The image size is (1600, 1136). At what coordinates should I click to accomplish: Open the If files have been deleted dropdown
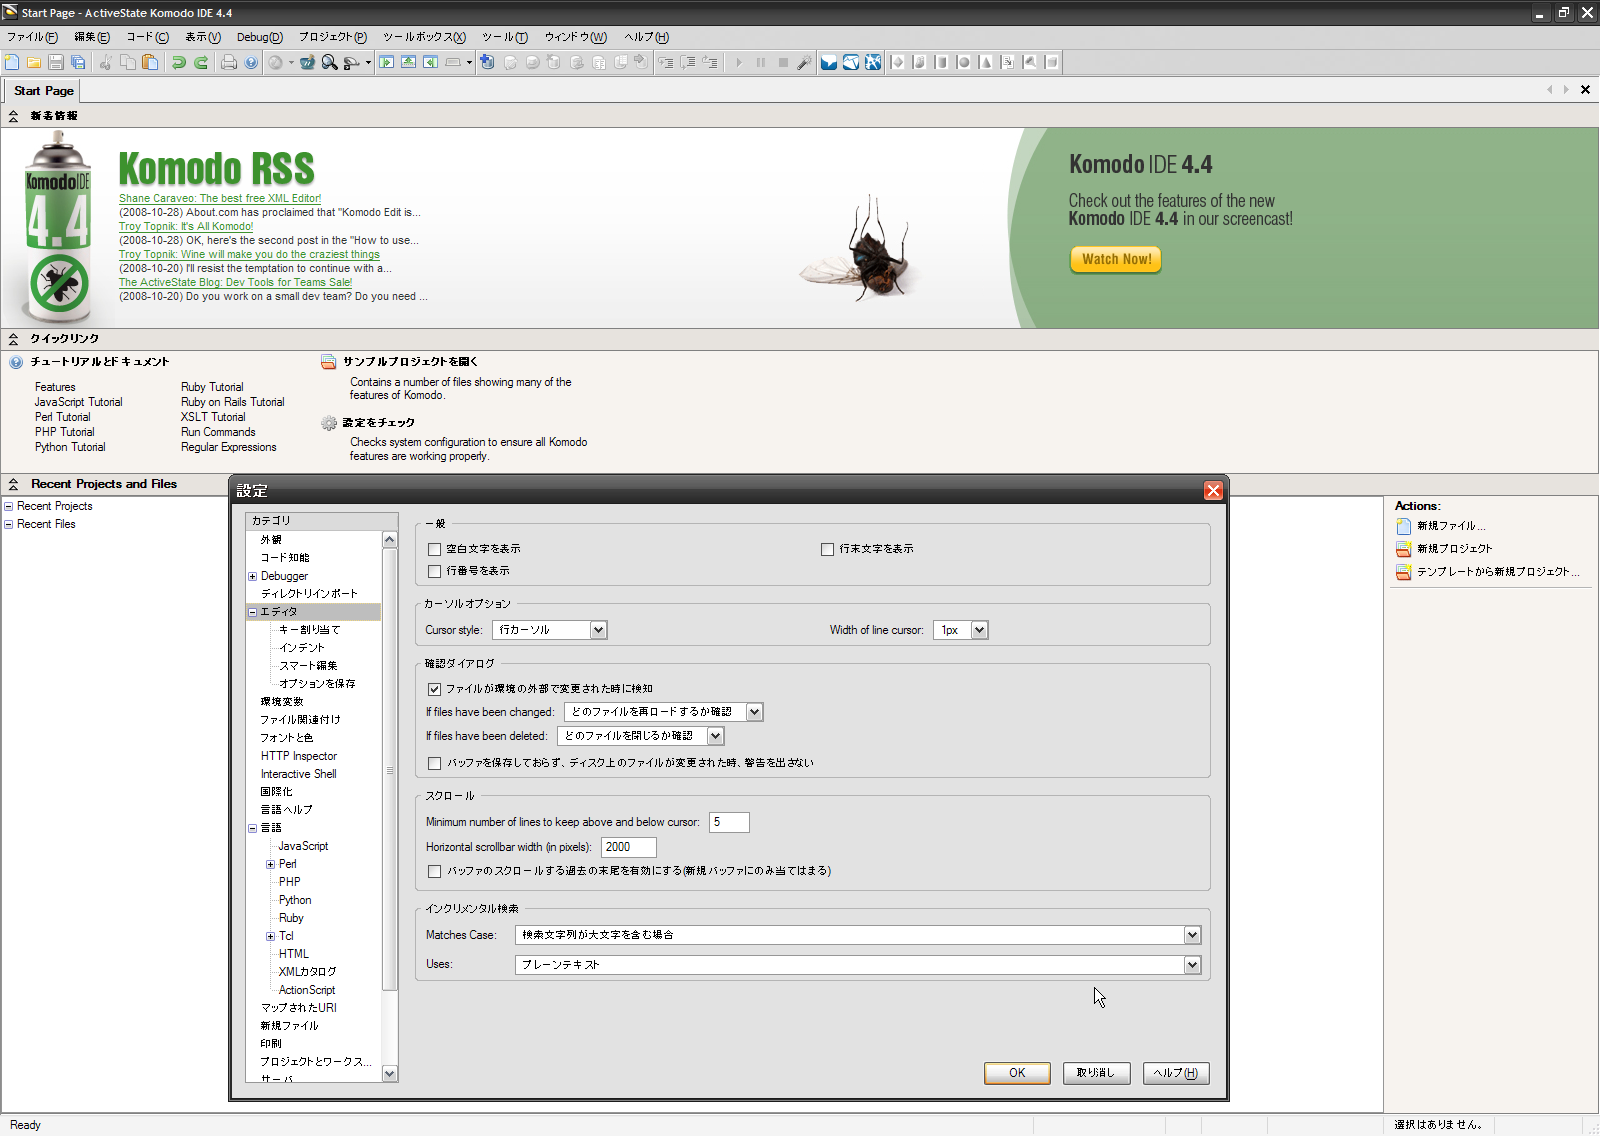(x=715, y=736)
